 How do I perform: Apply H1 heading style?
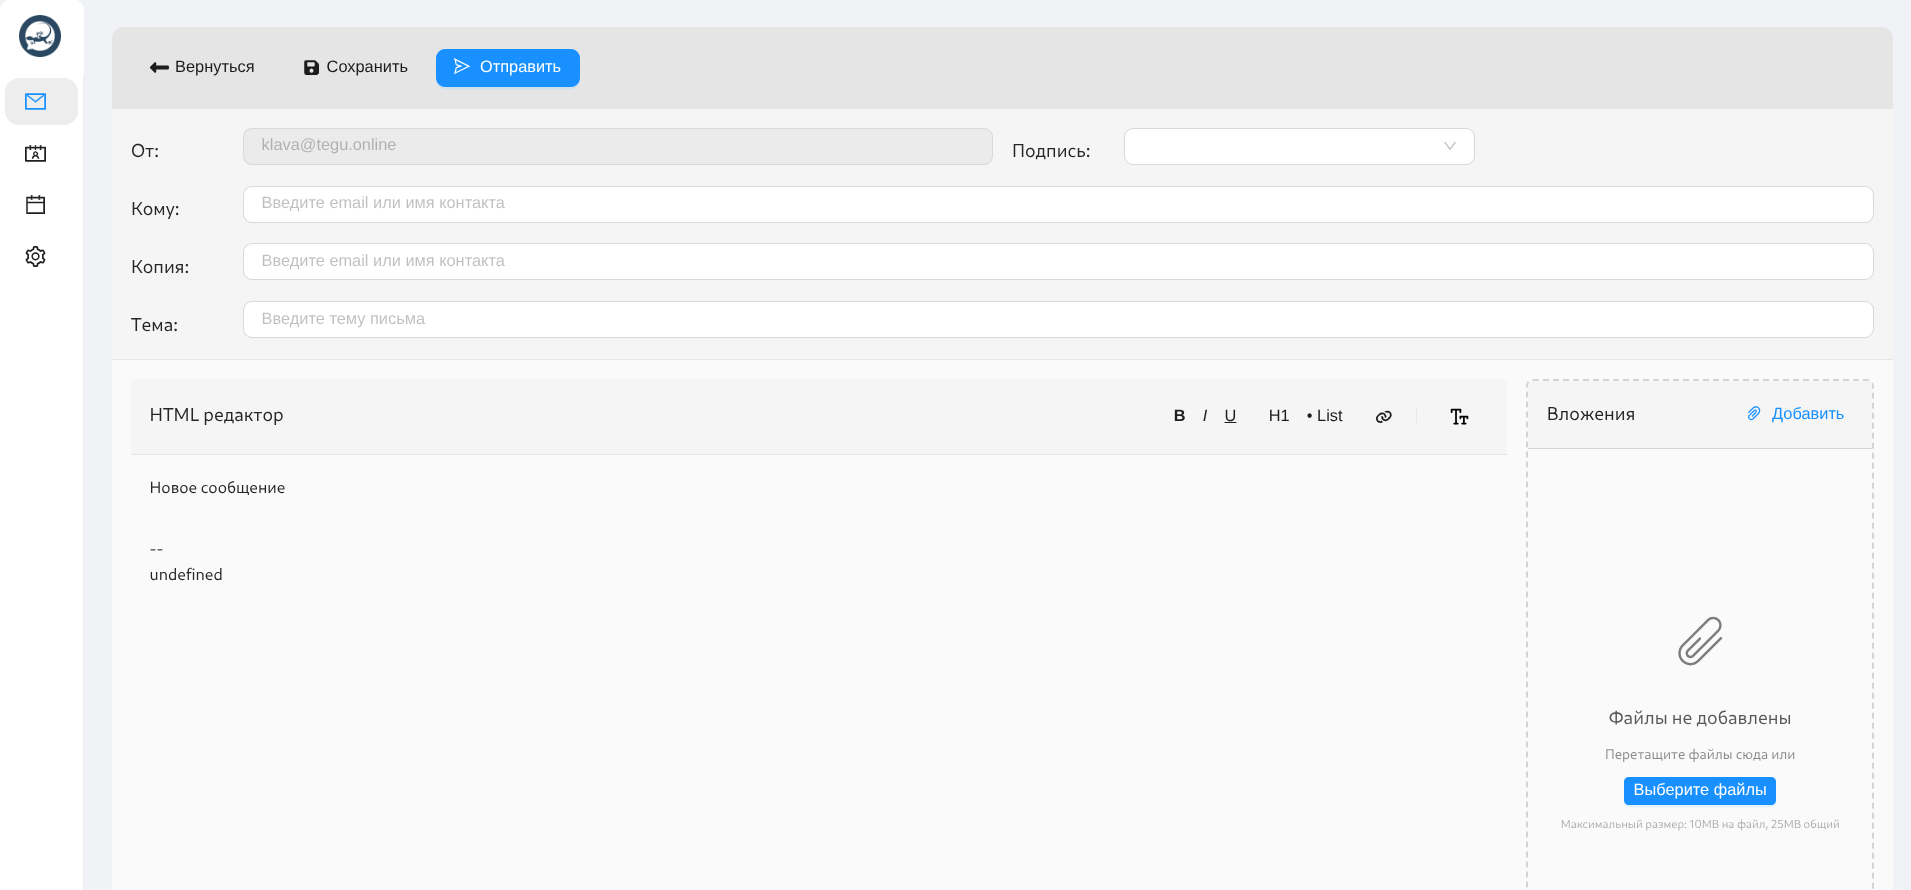[x=1278, y=416]
